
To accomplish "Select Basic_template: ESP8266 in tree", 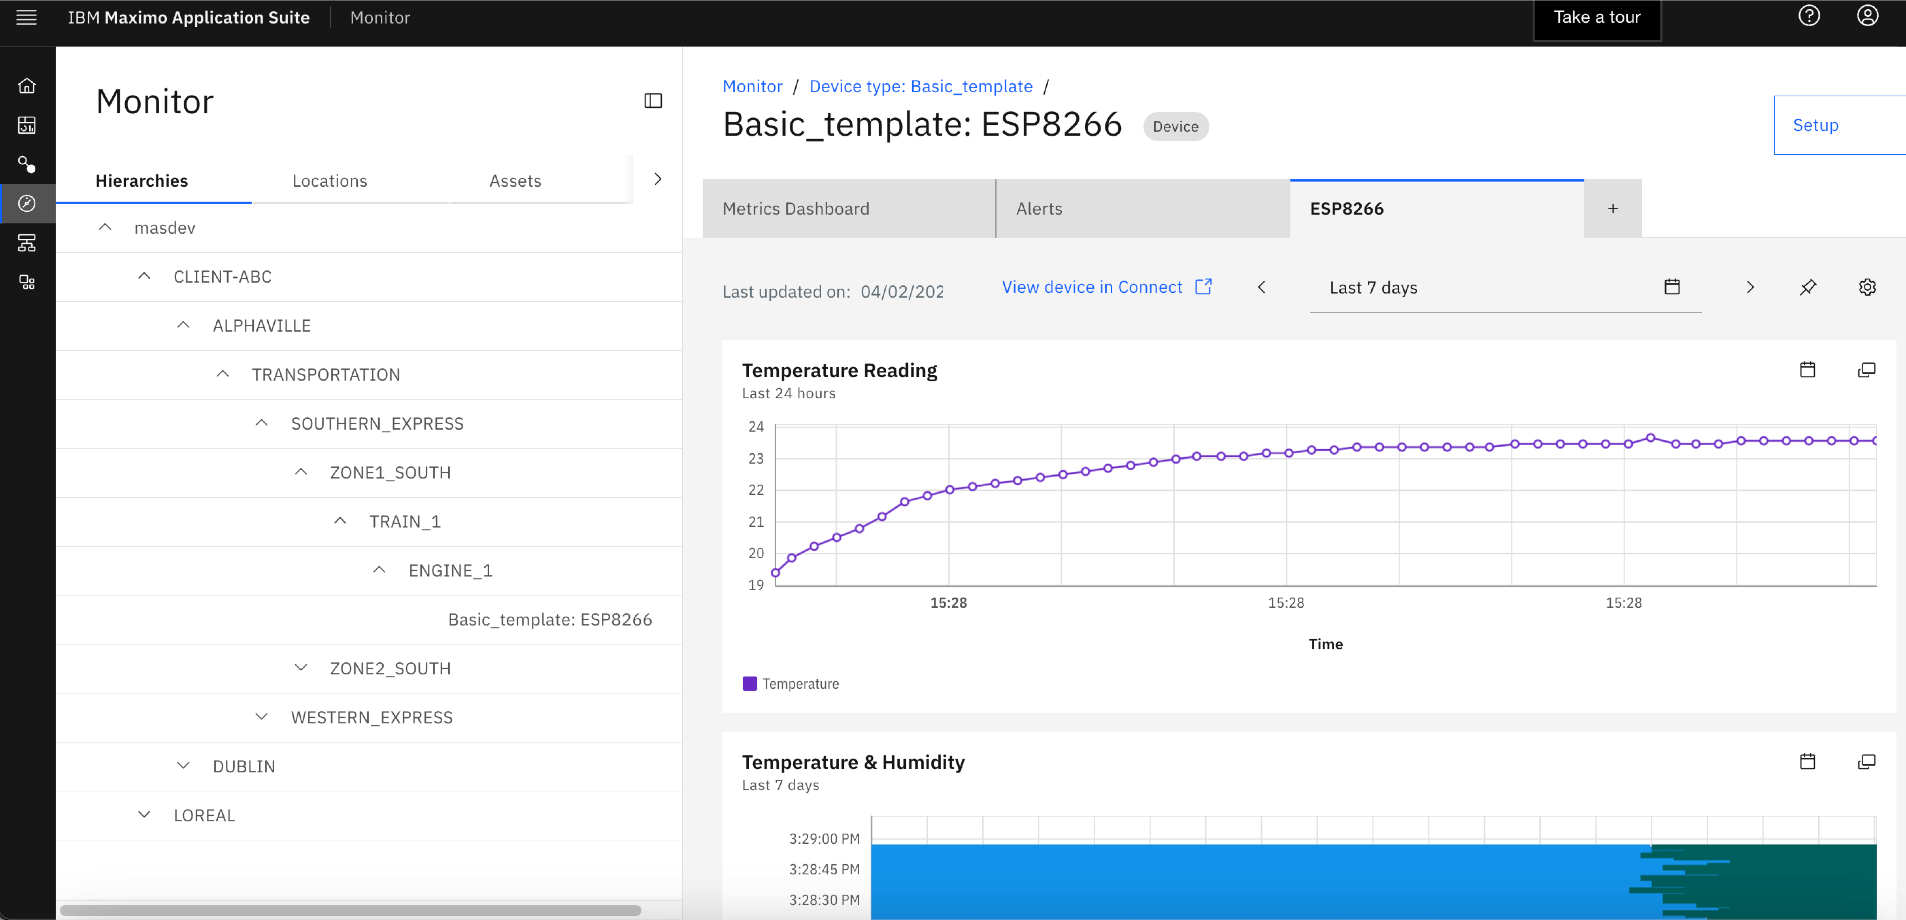I will (x=550, y=620).
